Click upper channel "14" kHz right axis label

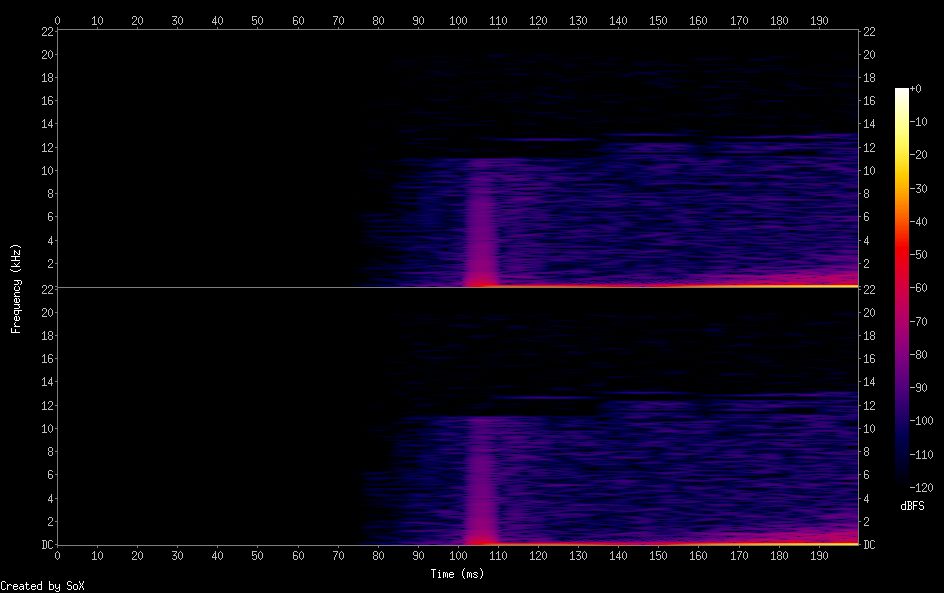coord(869,124)
